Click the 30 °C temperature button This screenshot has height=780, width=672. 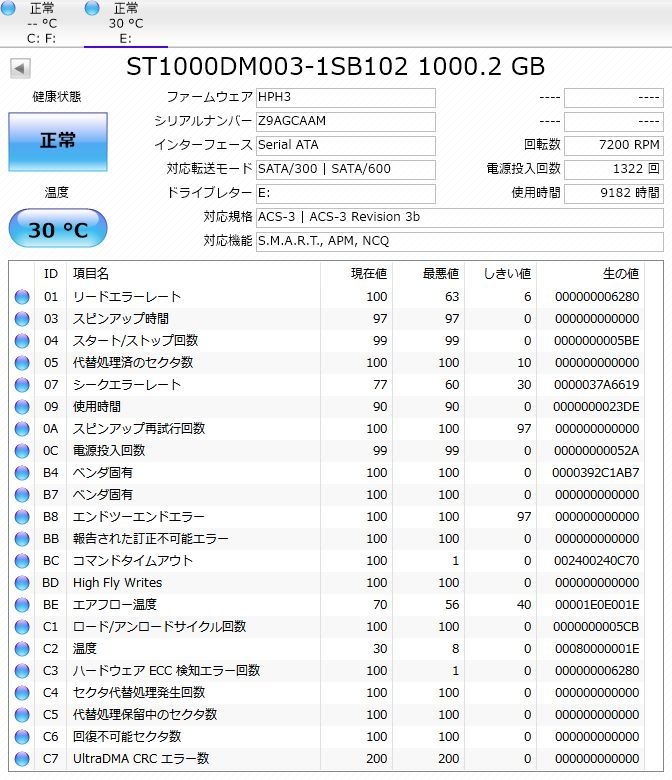(58, 228)
